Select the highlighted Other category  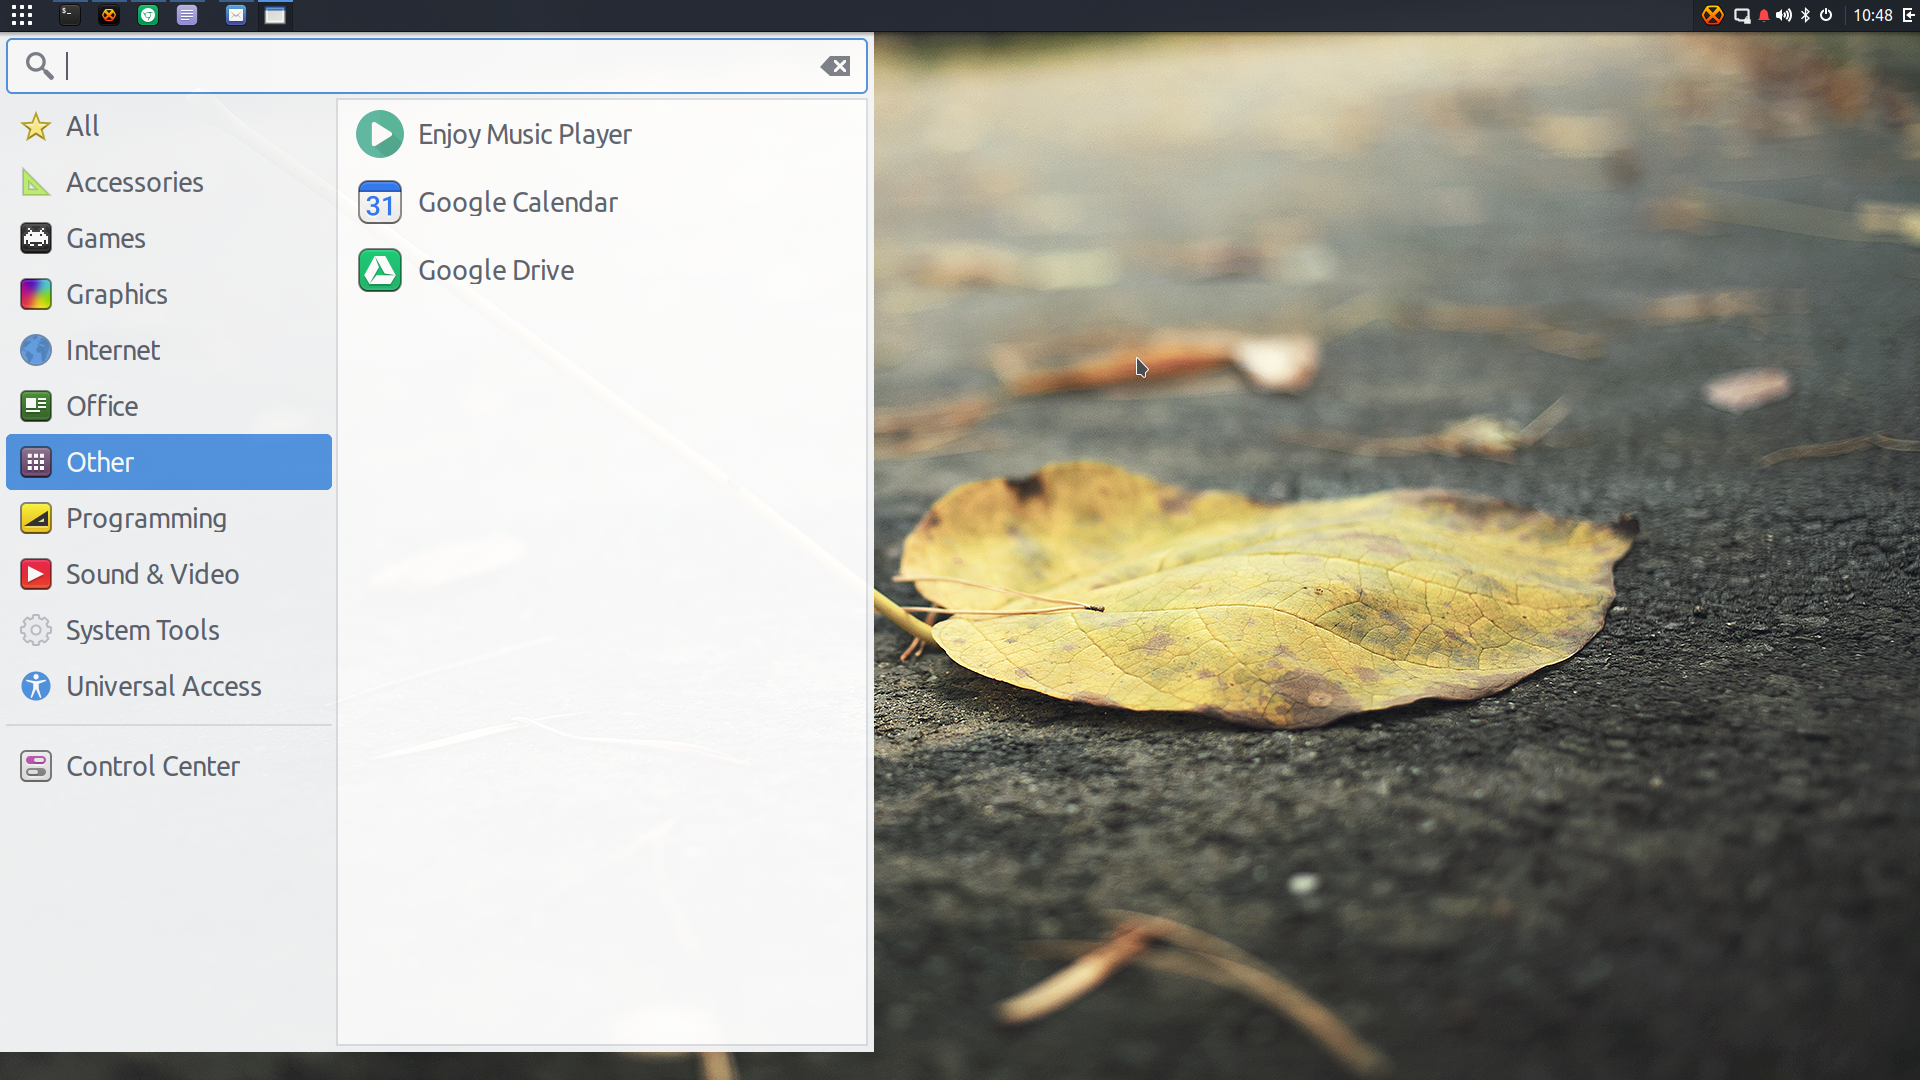[169, 462]
